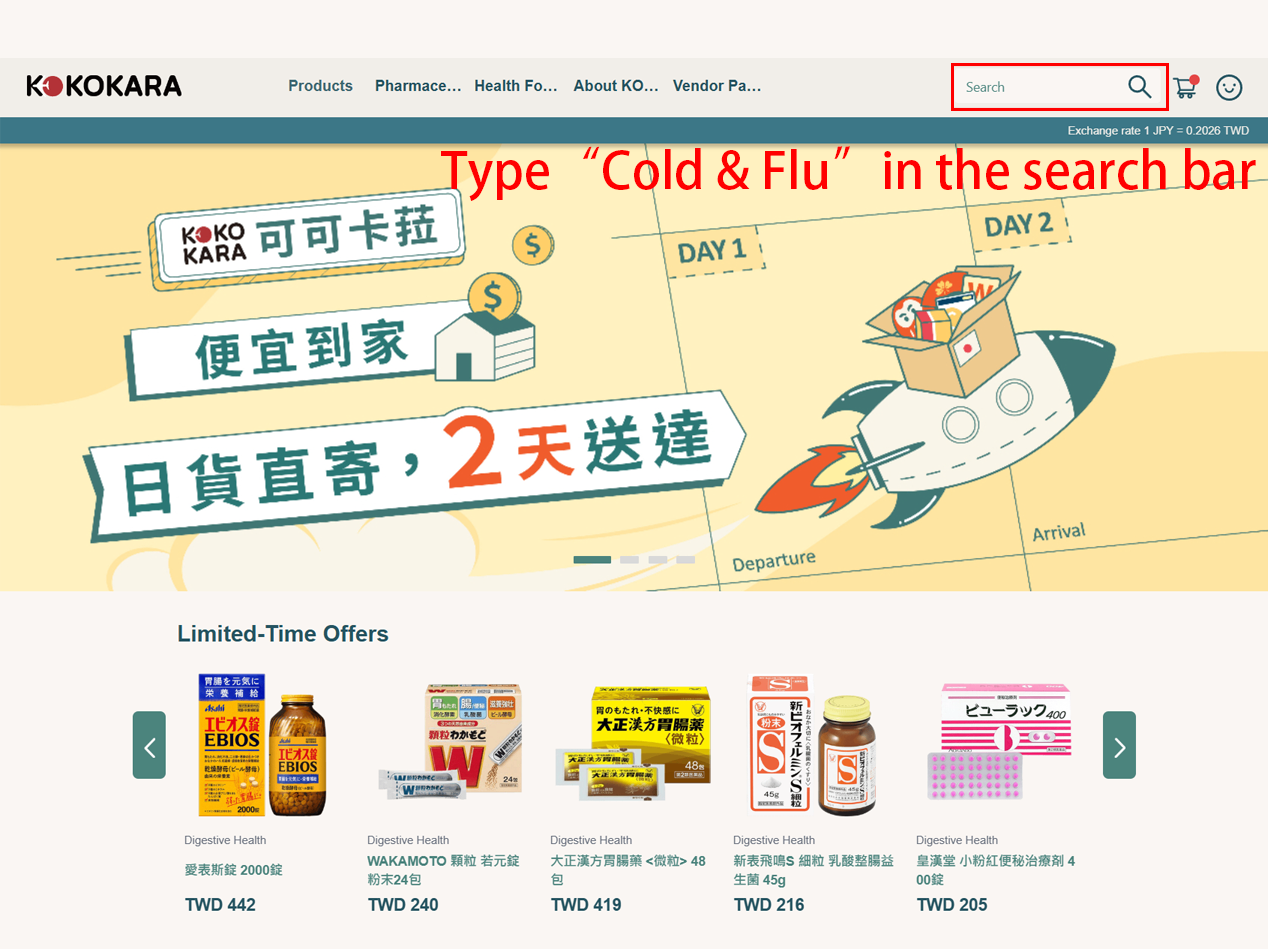This screenshot has height=949, width=1268.
Task: Switch to the second banner slide indicator
Action: coord(629,560)
